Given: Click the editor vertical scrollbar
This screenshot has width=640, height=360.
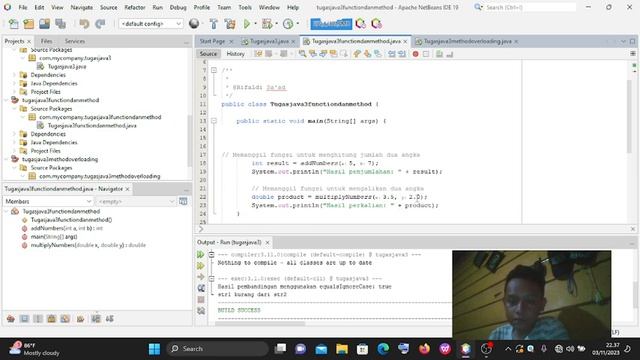Looking at the screenshot, I should [x=629, y=116].
